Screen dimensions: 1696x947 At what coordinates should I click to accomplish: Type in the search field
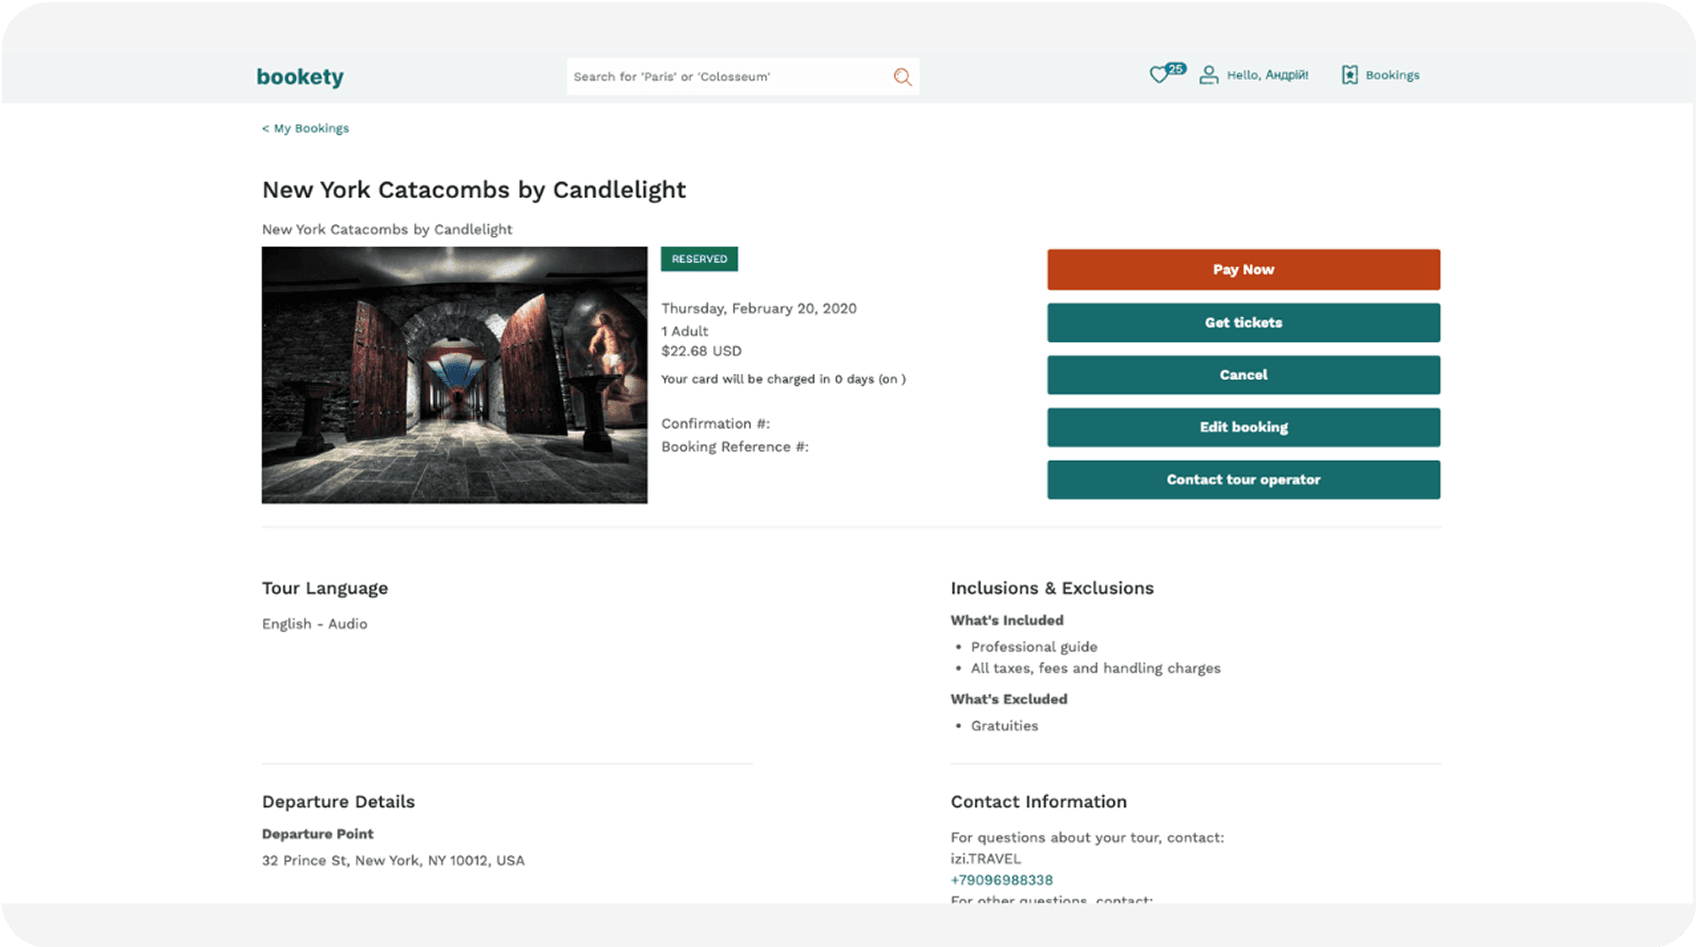(x=727, y=77)
